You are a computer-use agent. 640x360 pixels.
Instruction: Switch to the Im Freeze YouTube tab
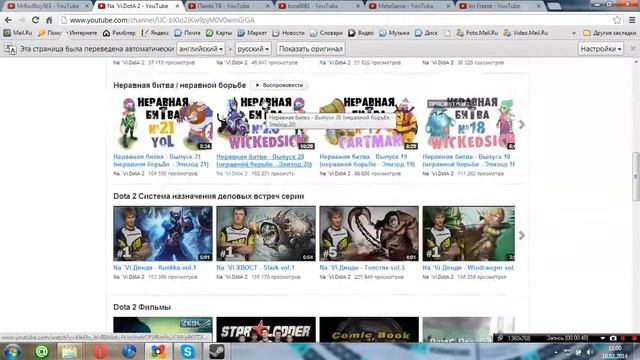pos(499,6)
